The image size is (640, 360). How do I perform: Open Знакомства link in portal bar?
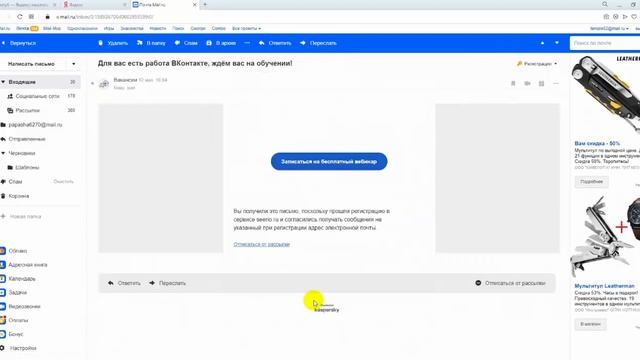[x=132, y=29]
